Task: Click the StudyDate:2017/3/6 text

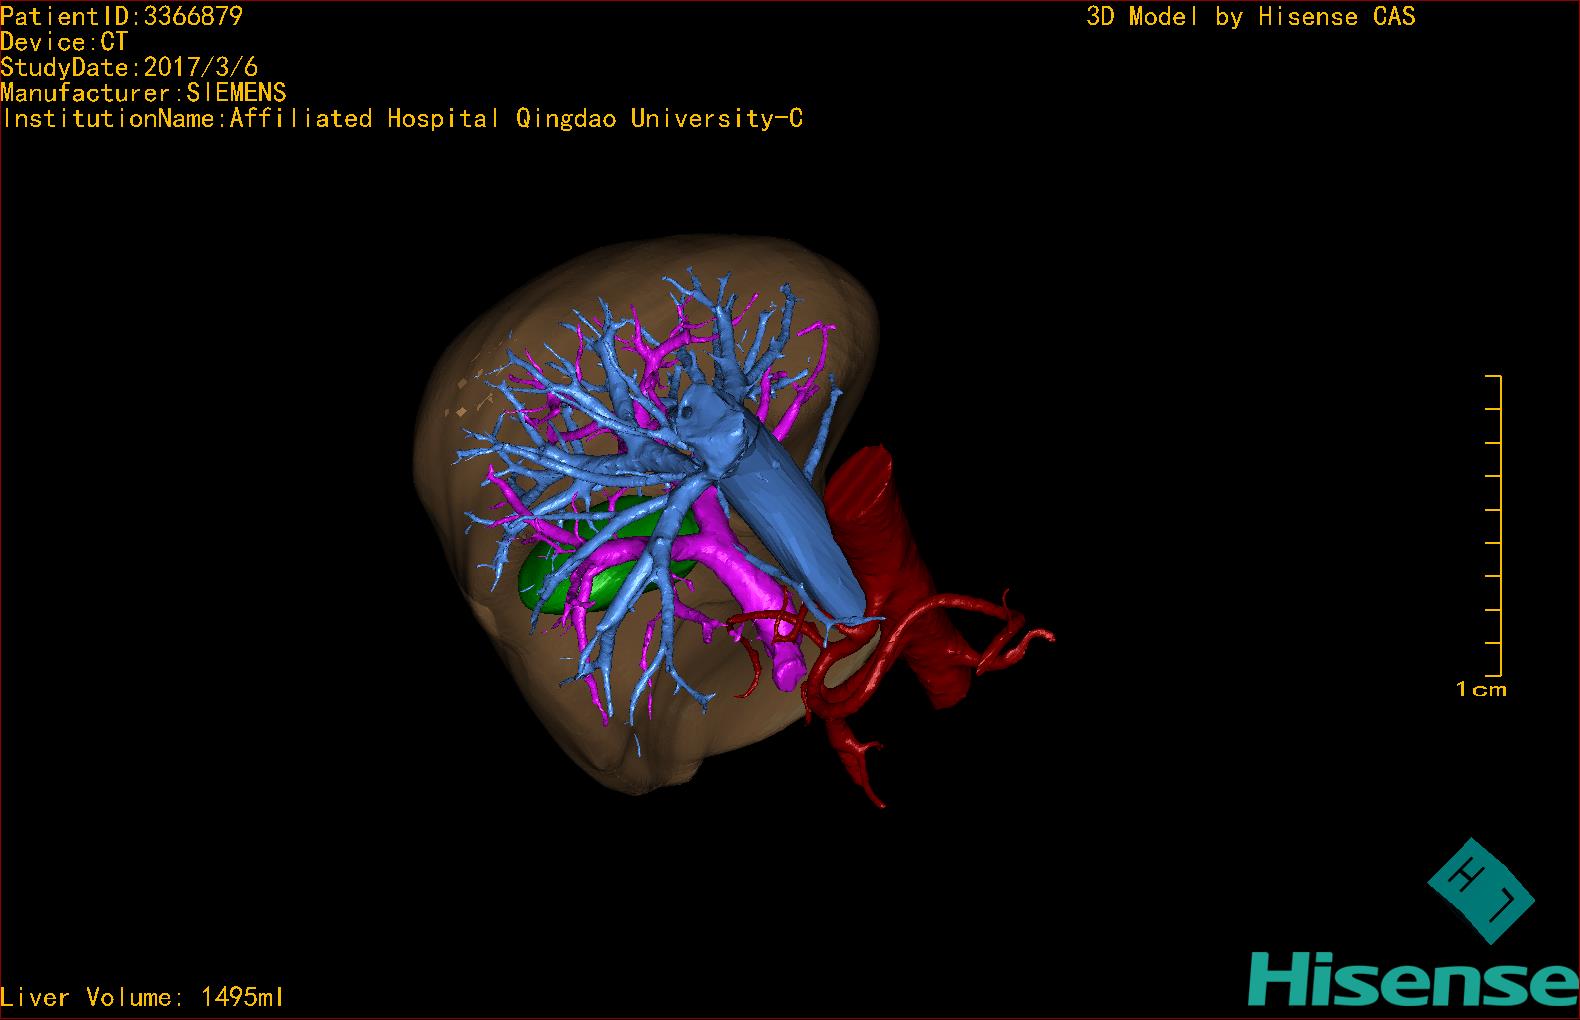Action: point(129,67)
